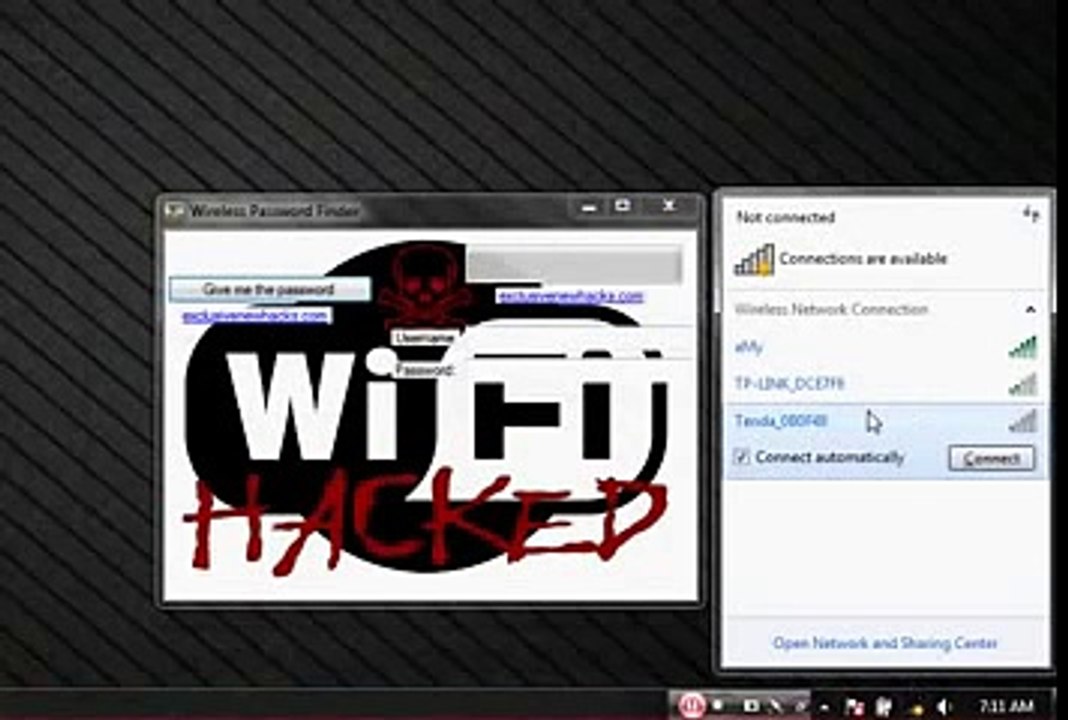Click the 'Give me the password' button
This screenshot has width=1068, height=720.
[270, 289]
